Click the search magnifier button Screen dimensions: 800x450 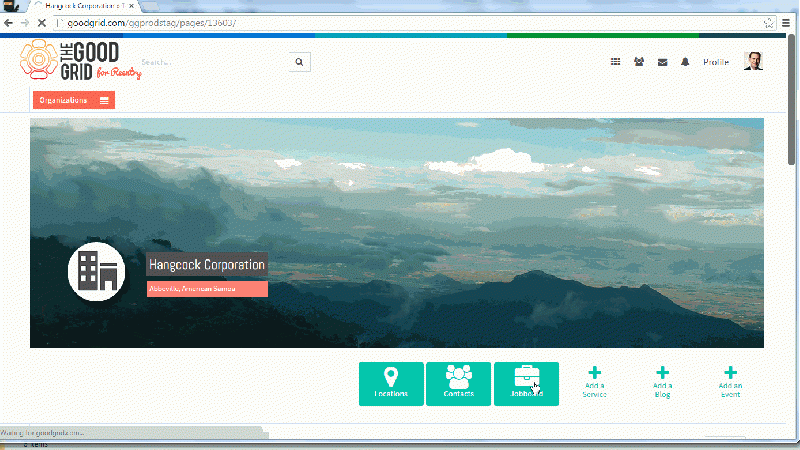click(x=299, y=62)
